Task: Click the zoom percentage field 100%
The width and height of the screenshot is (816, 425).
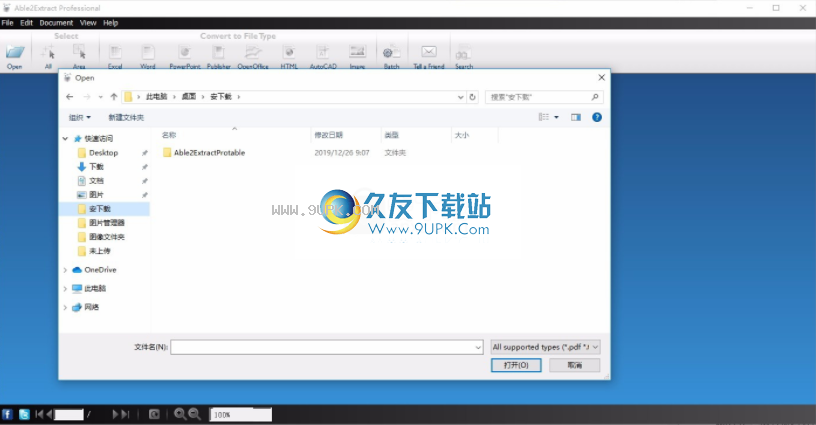Action: click(x=240, y=415)
